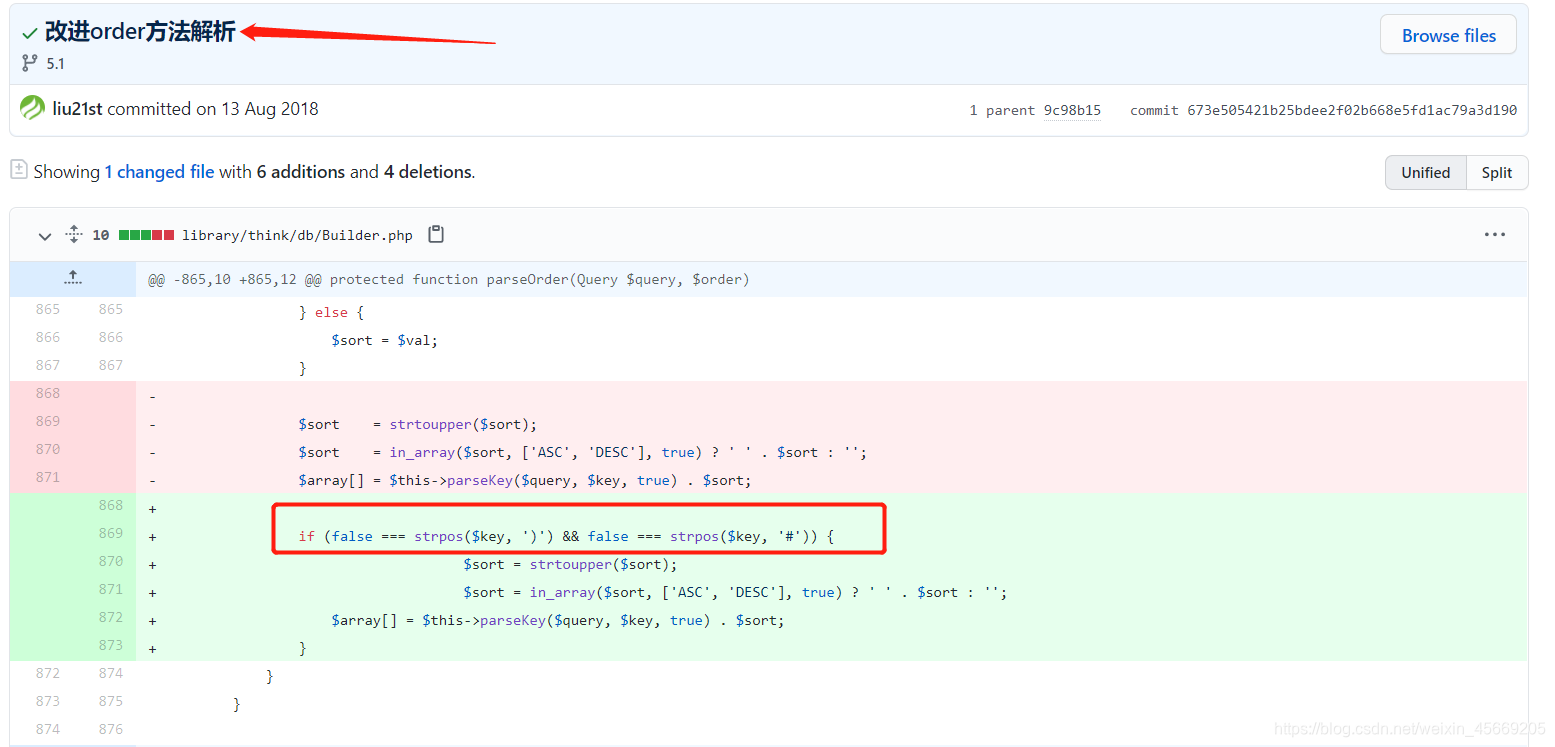Click the commit title 改进order方法解析
Screen dimensions: 1555x747
[140, 32]
